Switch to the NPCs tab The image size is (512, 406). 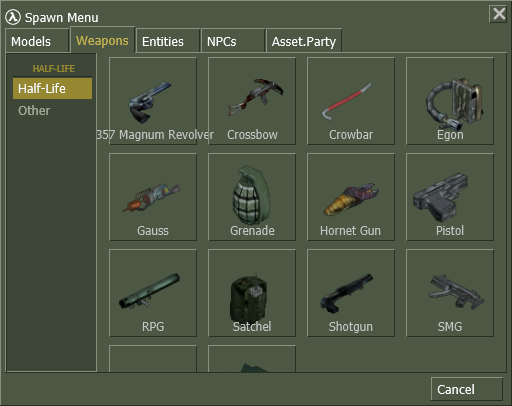click(233, 41)
